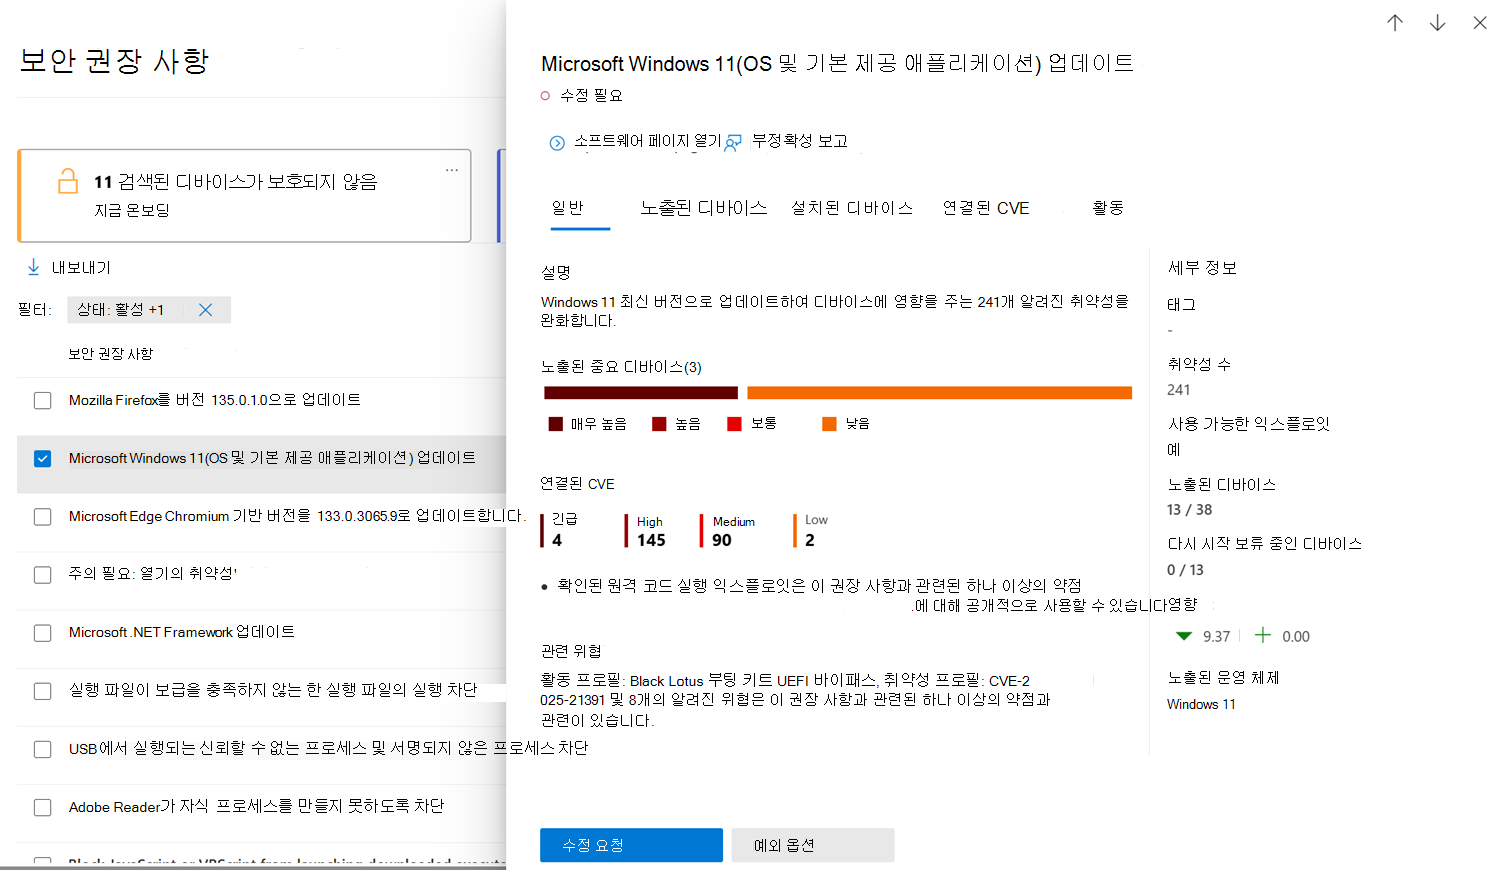Click the 매우 높음 legend color swatch
This screenshot has width=1500, height=870.
[x=556, y=424]
